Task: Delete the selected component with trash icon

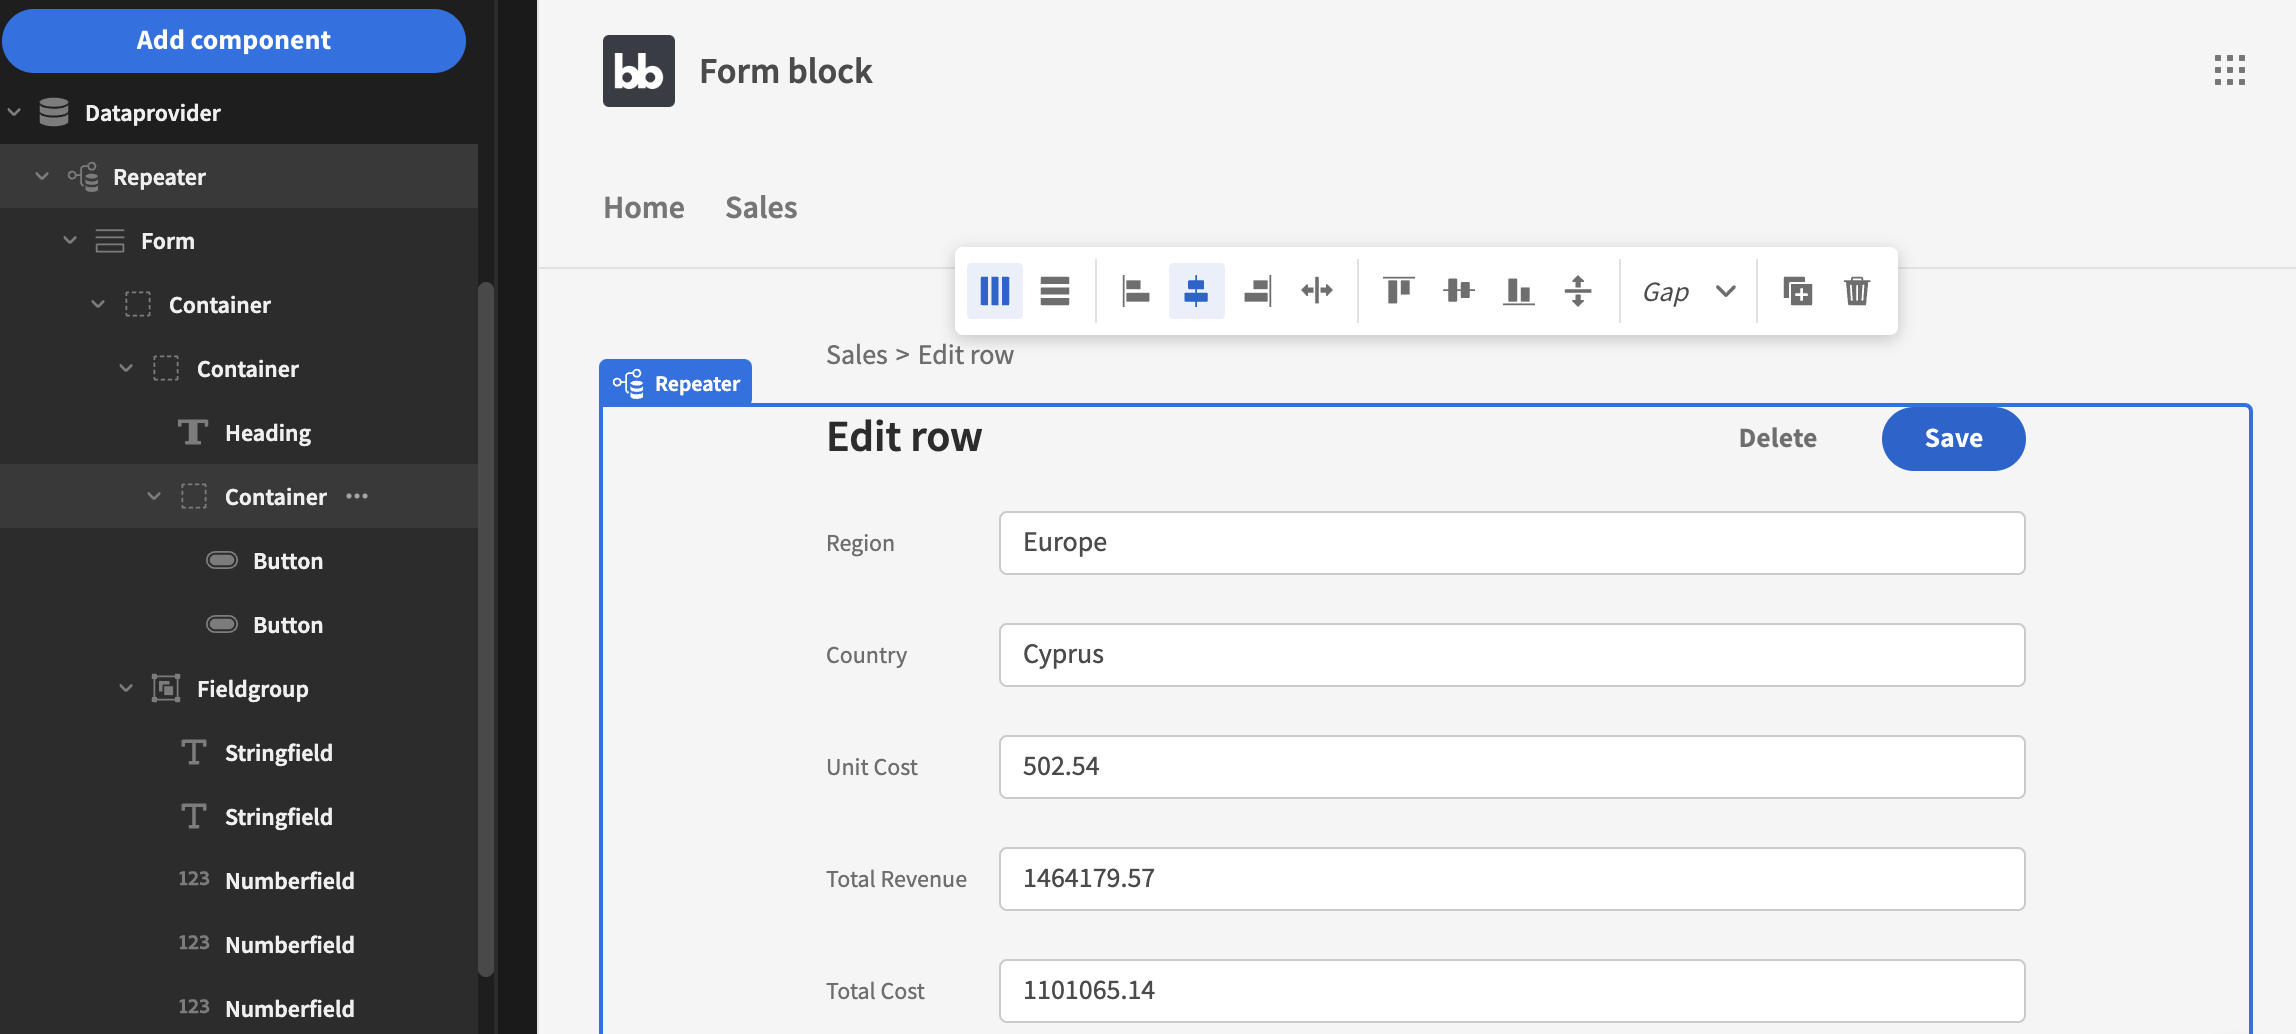Action: tap(1856, 291)
